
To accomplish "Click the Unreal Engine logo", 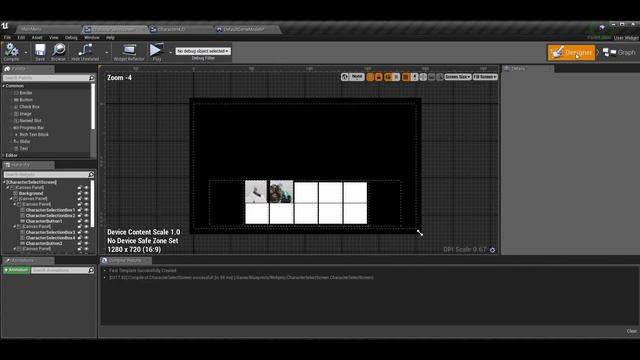I will click(5, 26).
